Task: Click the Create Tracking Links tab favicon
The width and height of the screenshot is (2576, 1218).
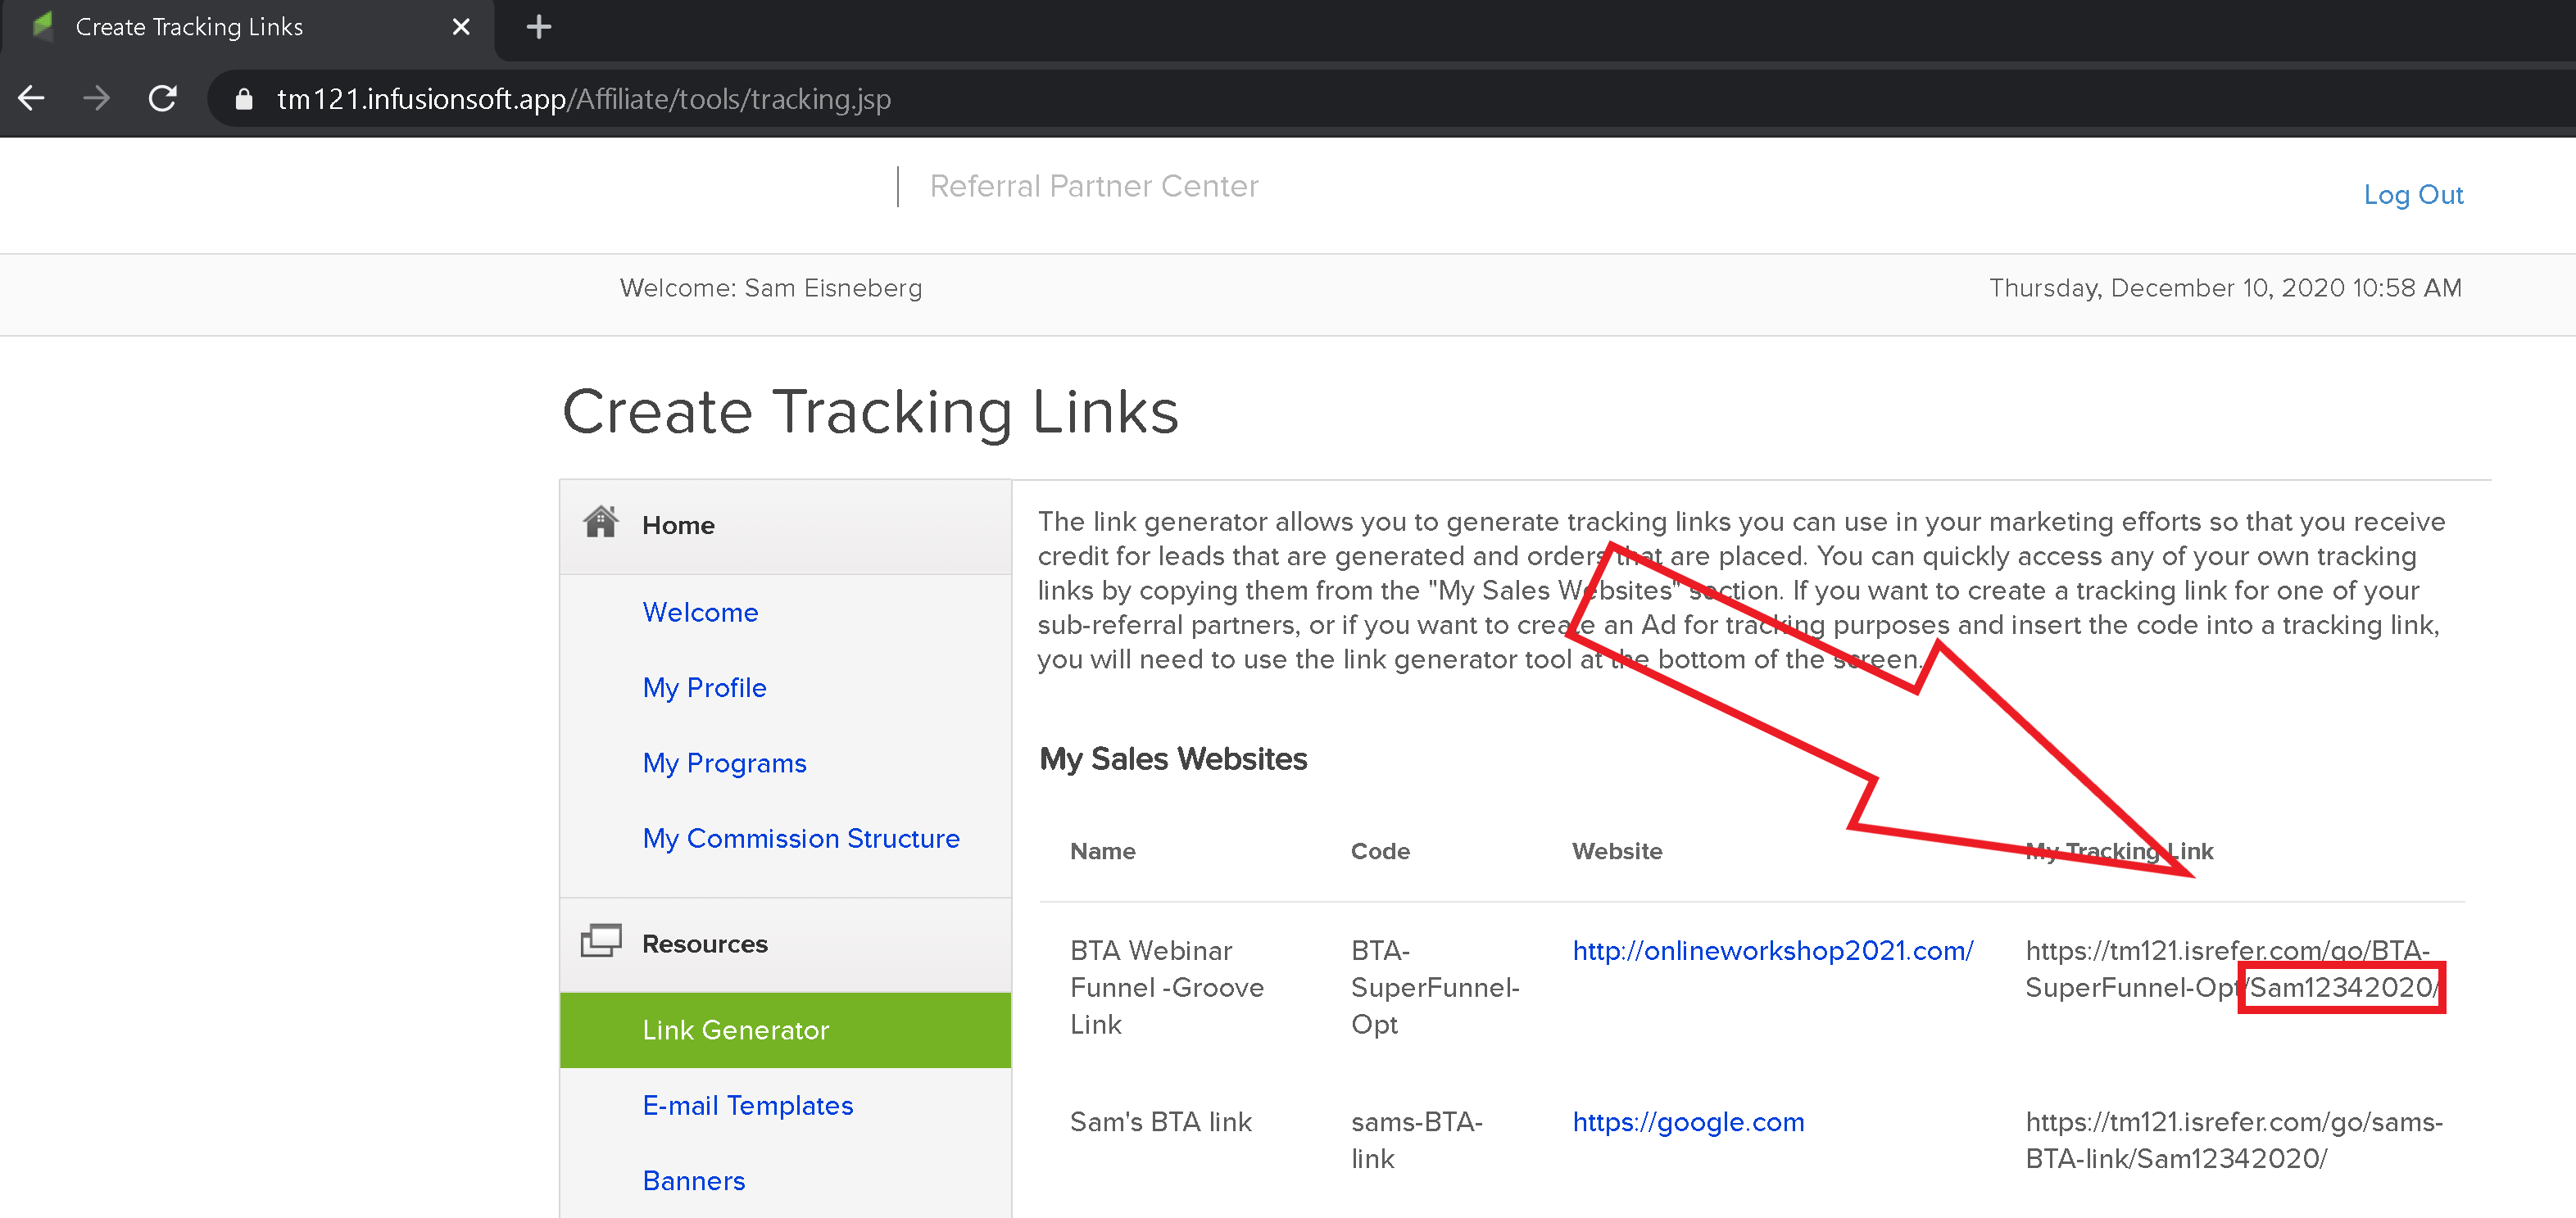Action: tap(43, 26)
